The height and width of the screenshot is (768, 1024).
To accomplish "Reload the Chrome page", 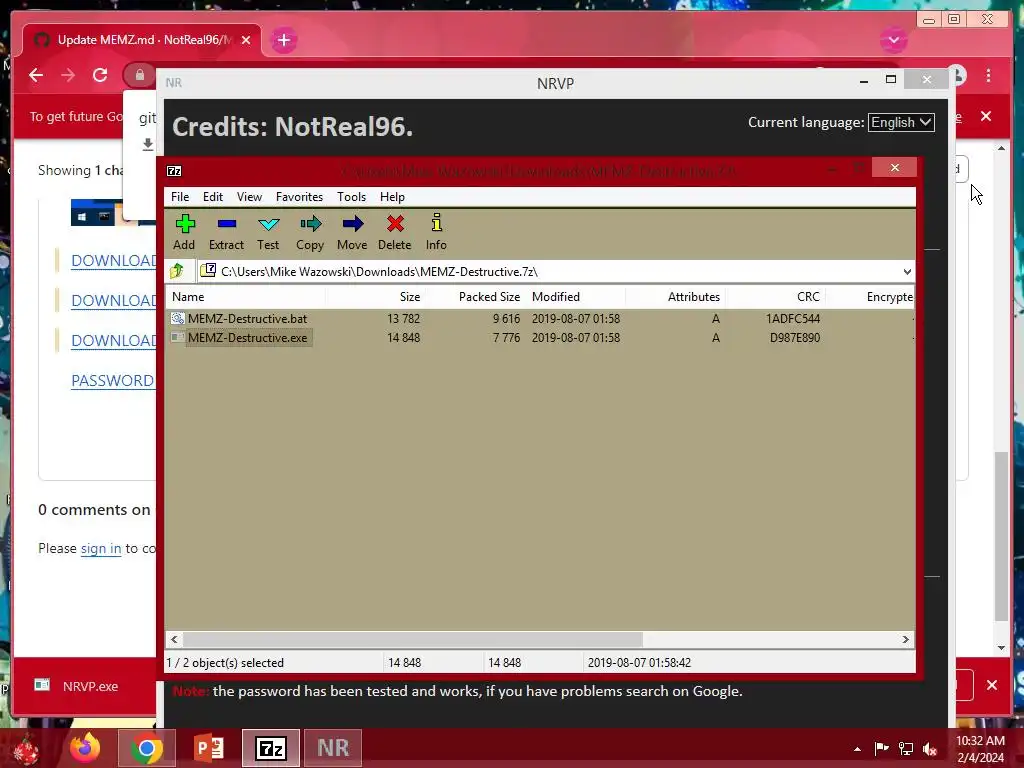I will coord(100,75).
